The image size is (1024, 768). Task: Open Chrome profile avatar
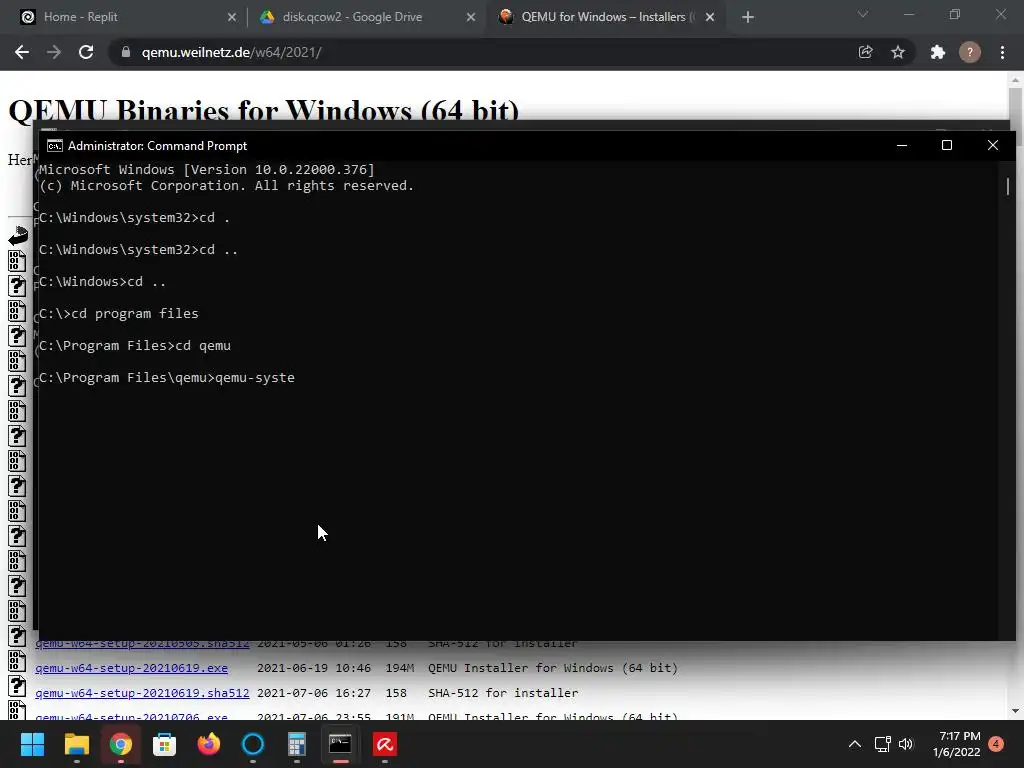pos(970,52)
